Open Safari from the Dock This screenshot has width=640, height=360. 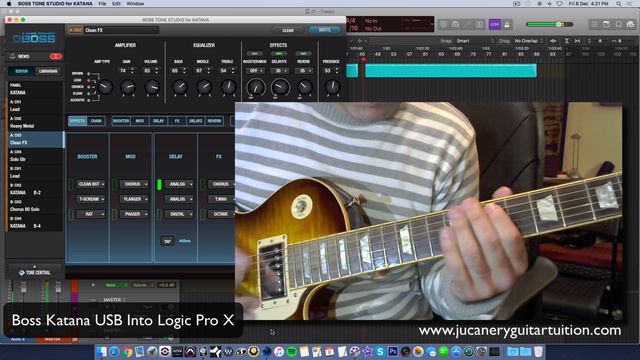[114, 351]
